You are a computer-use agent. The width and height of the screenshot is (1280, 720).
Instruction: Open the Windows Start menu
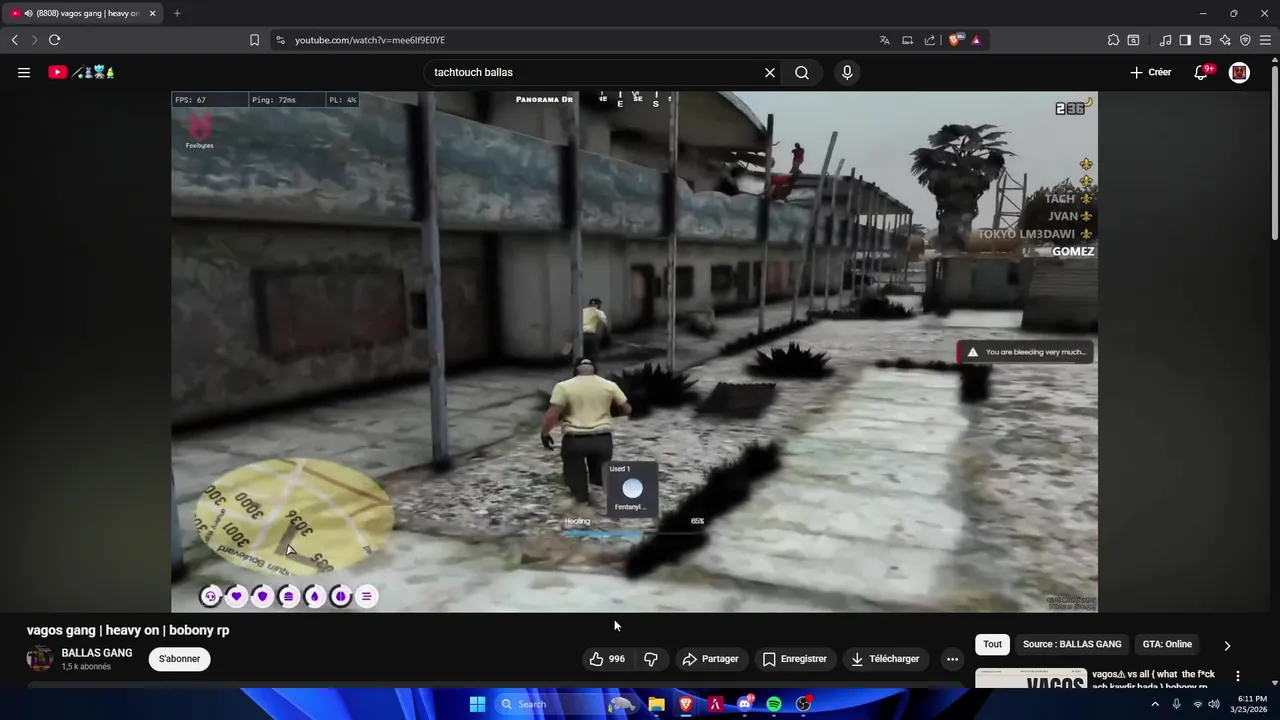(477, 704)
